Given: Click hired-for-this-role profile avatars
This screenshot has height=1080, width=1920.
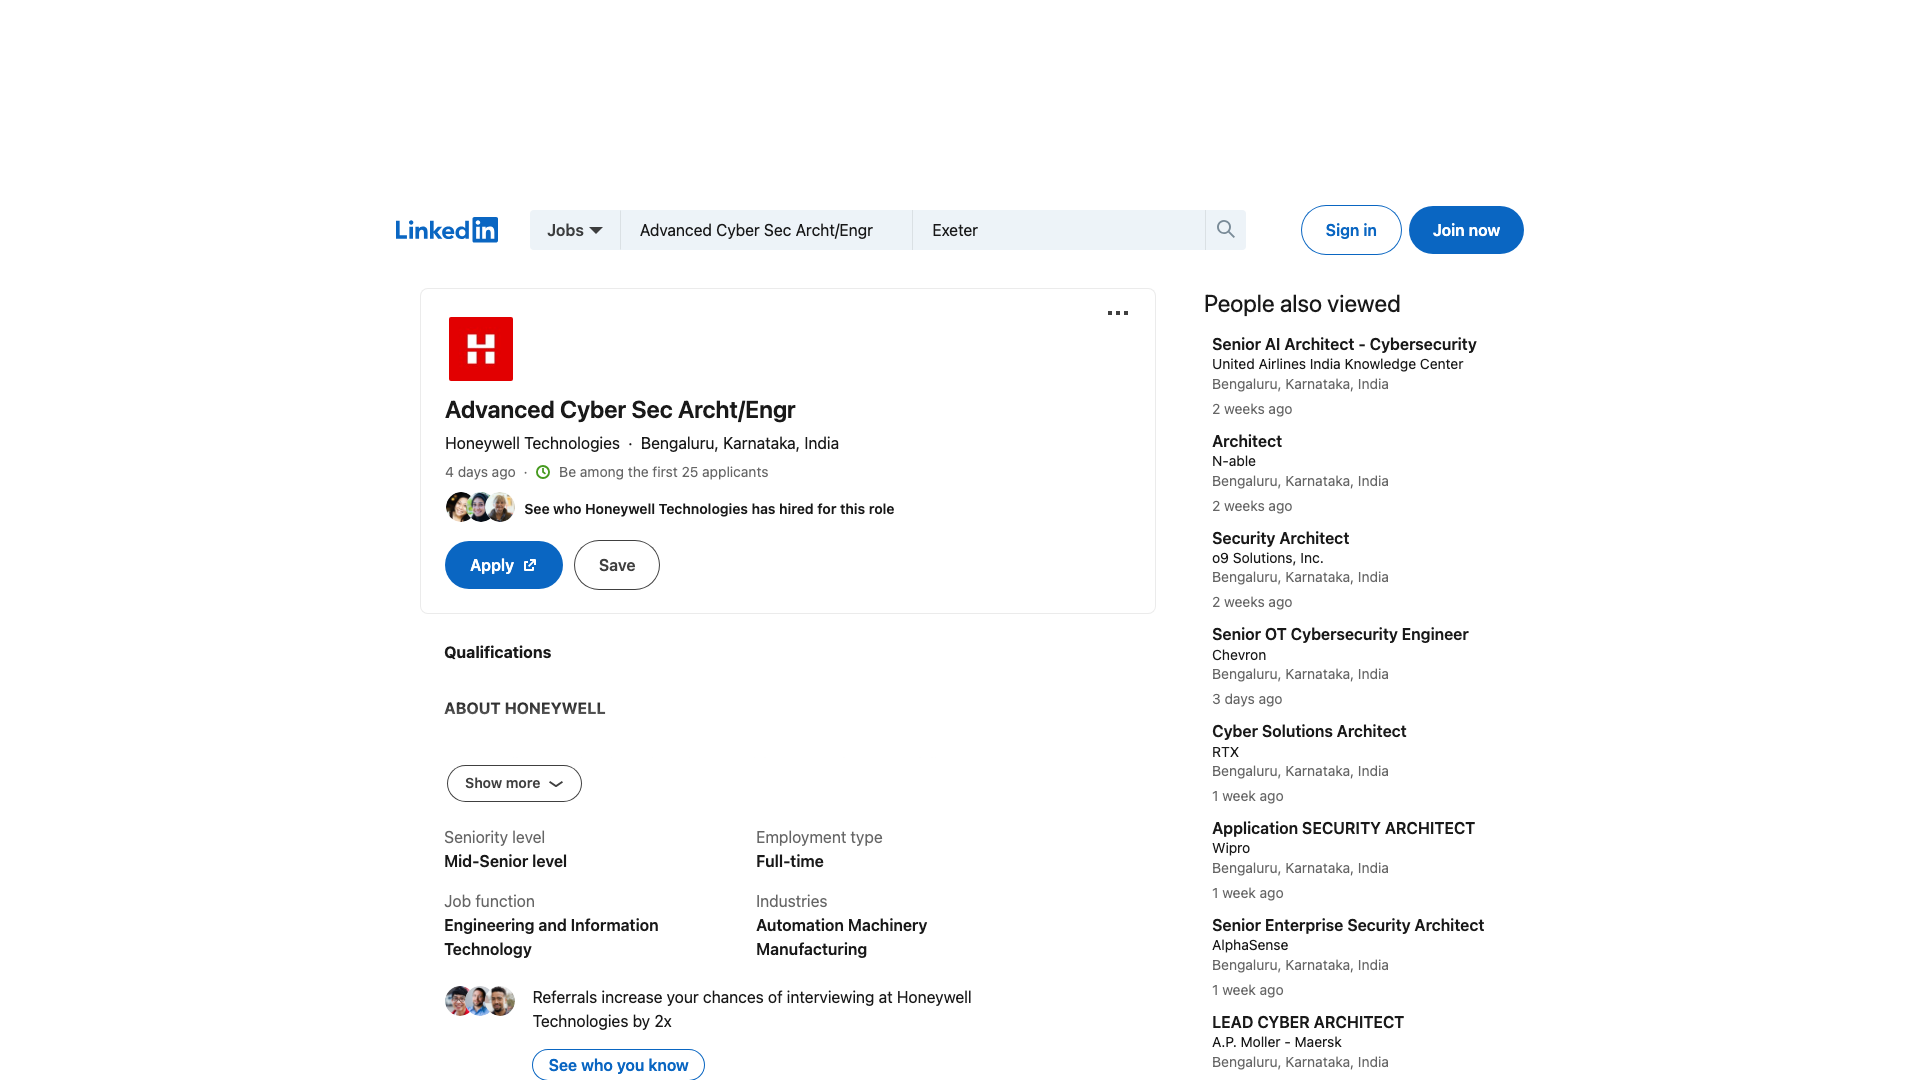Looking at the screenshot, I should 480,508.
